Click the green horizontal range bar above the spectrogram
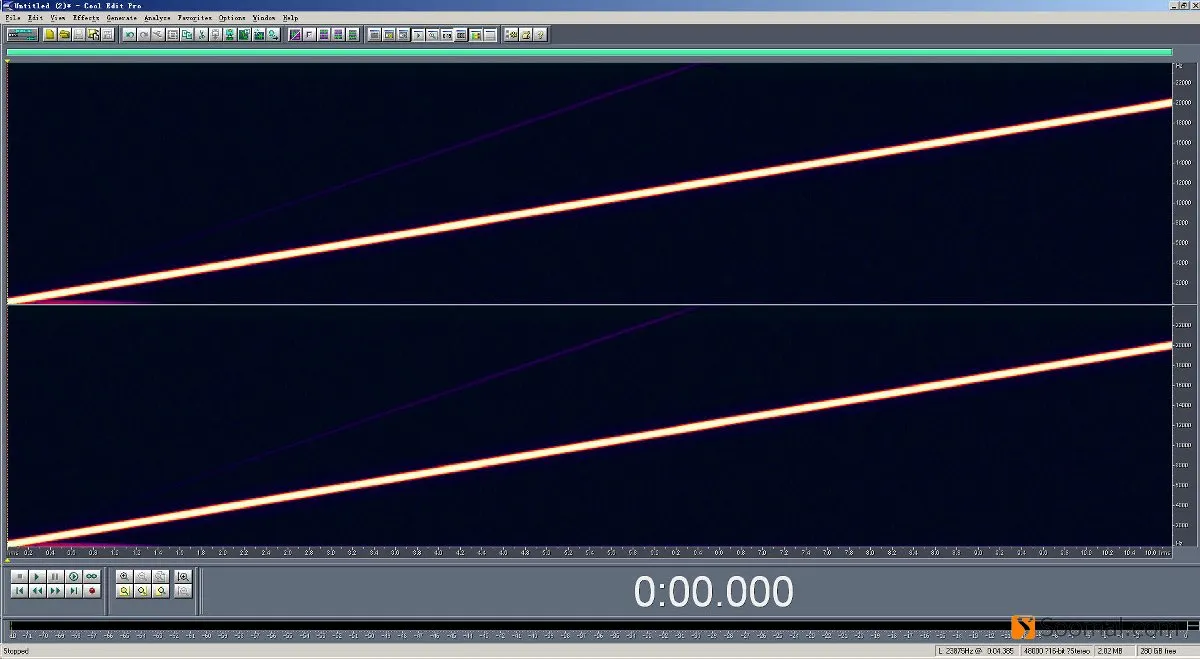This screenshot has width=1200, height=659. pyautogui.click(x=589, y=52)
